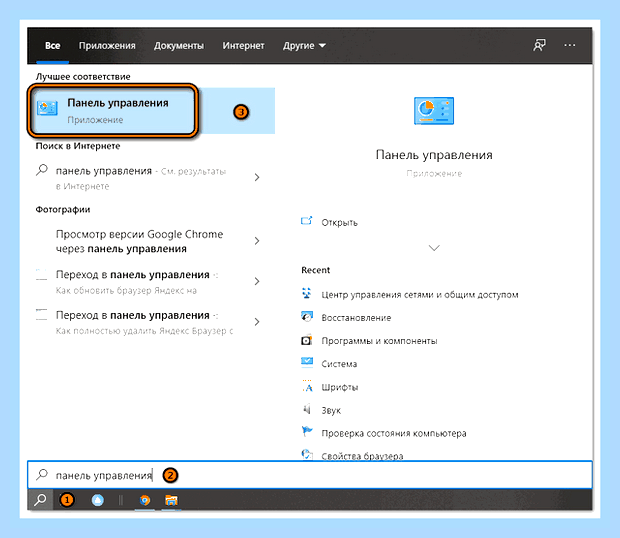Click the magnifier icon beside web search result

(42, 170)
